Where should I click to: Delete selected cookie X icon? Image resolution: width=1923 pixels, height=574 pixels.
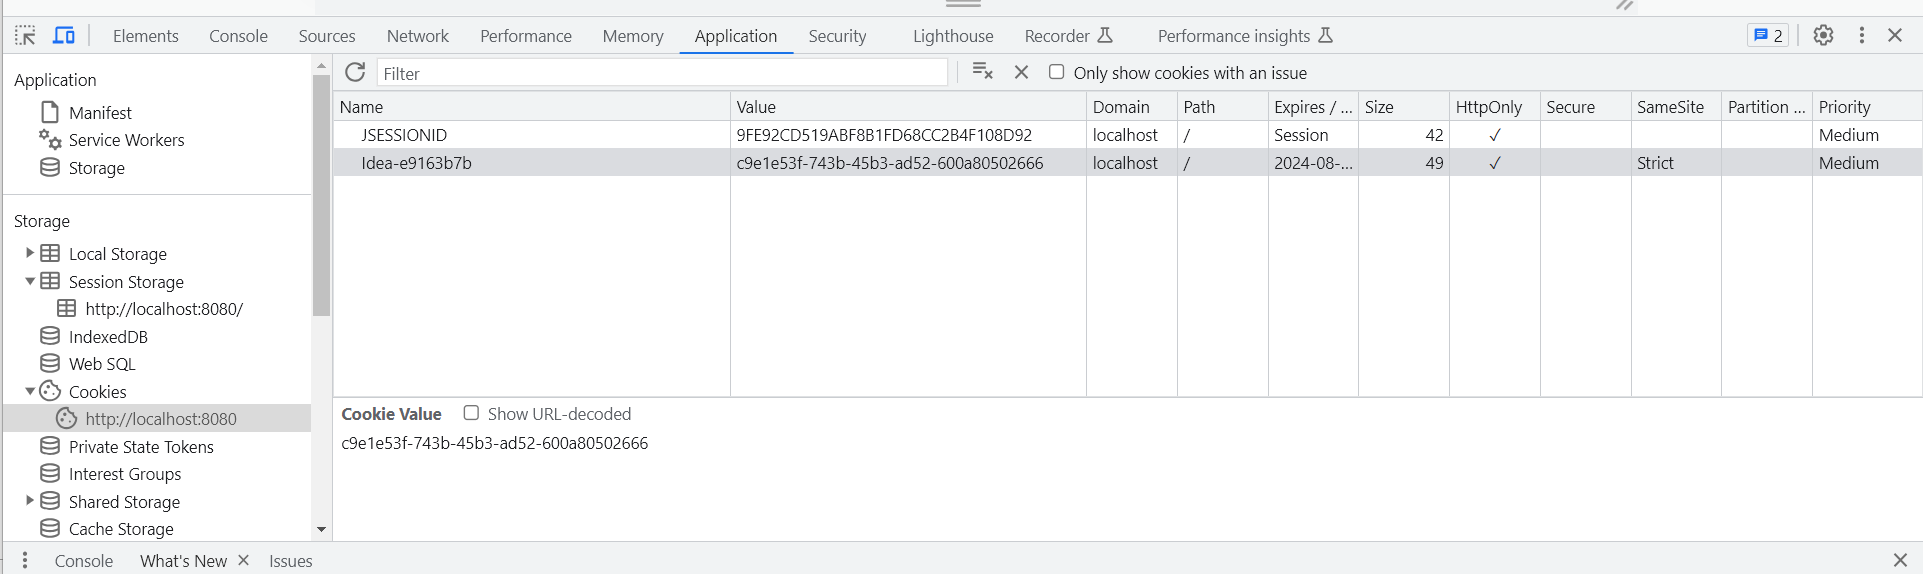[x=1021, y=72]
